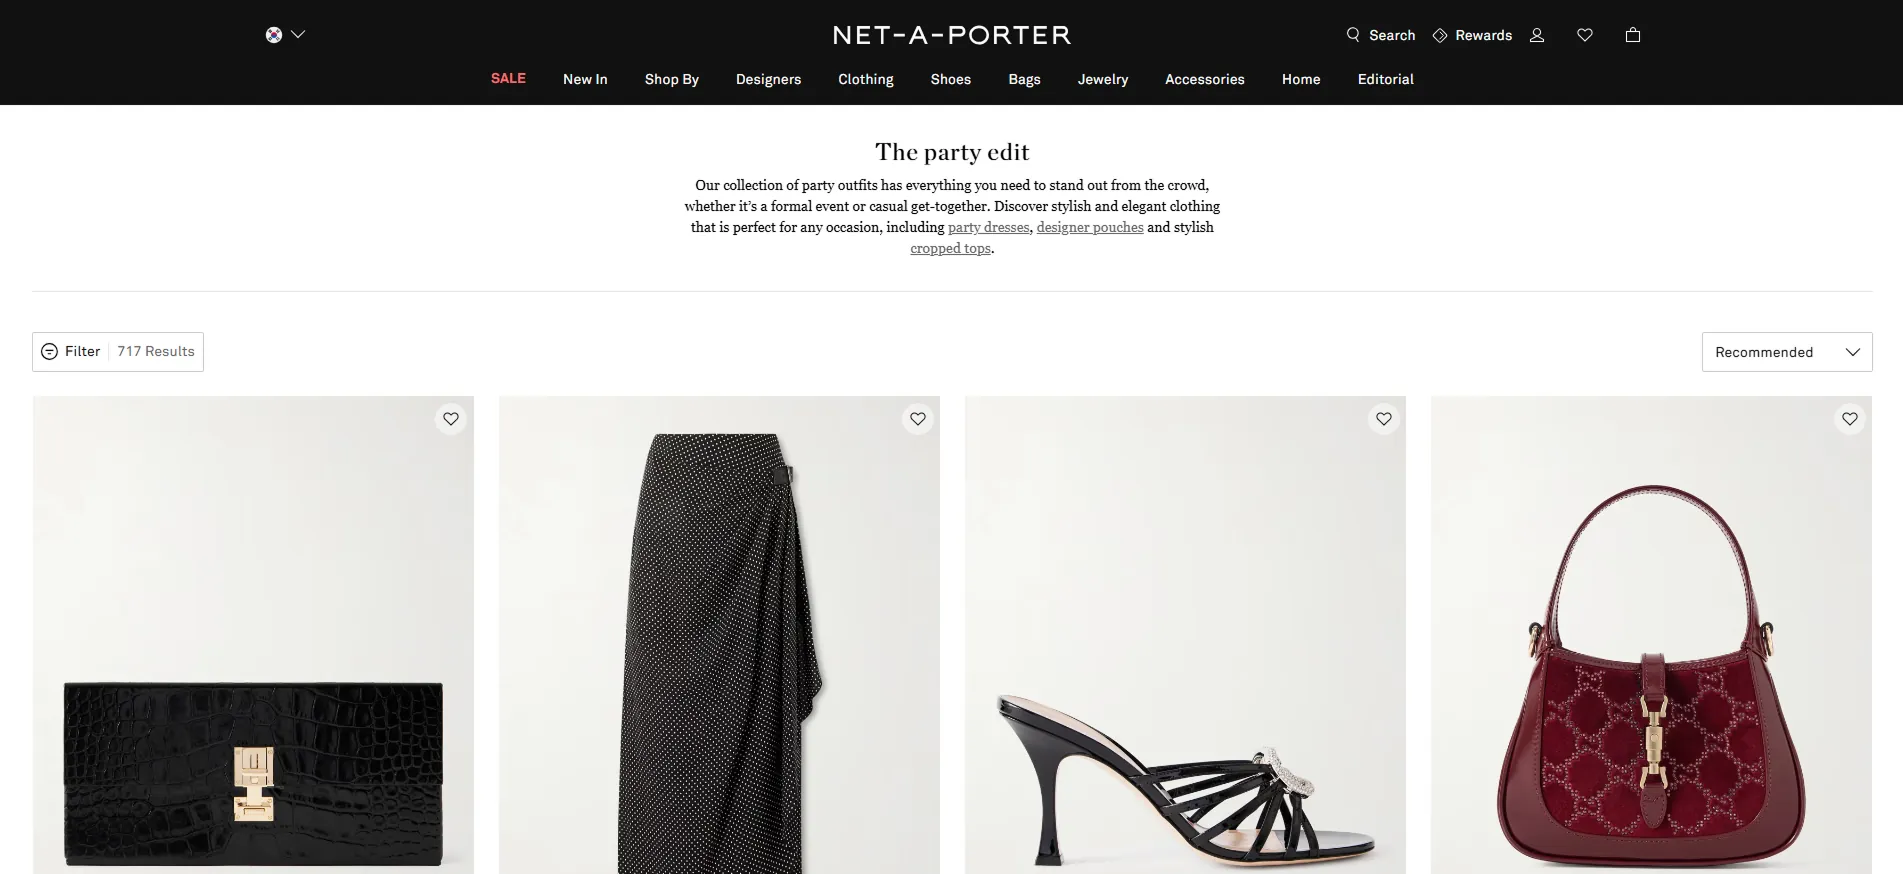Click the South Korea flag icon
Viewport: 1903px width, 874px height.
tap(274, 35)
